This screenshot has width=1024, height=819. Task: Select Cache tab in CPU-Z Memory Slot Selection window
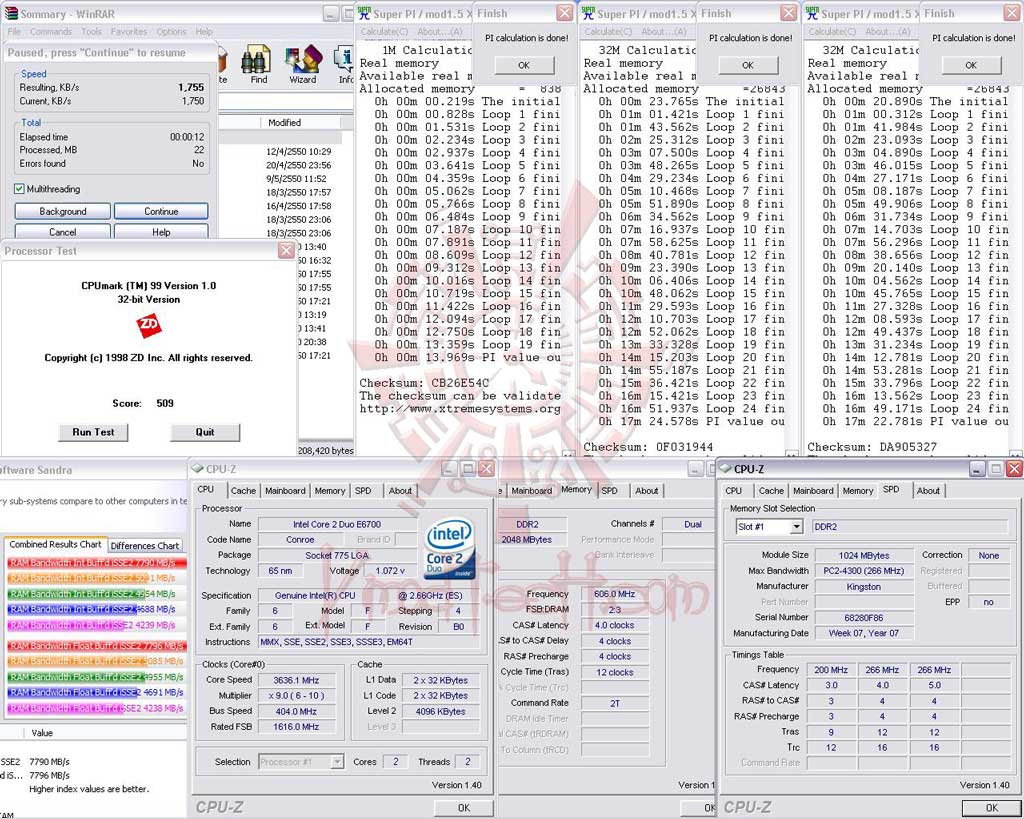pos(771,490)
